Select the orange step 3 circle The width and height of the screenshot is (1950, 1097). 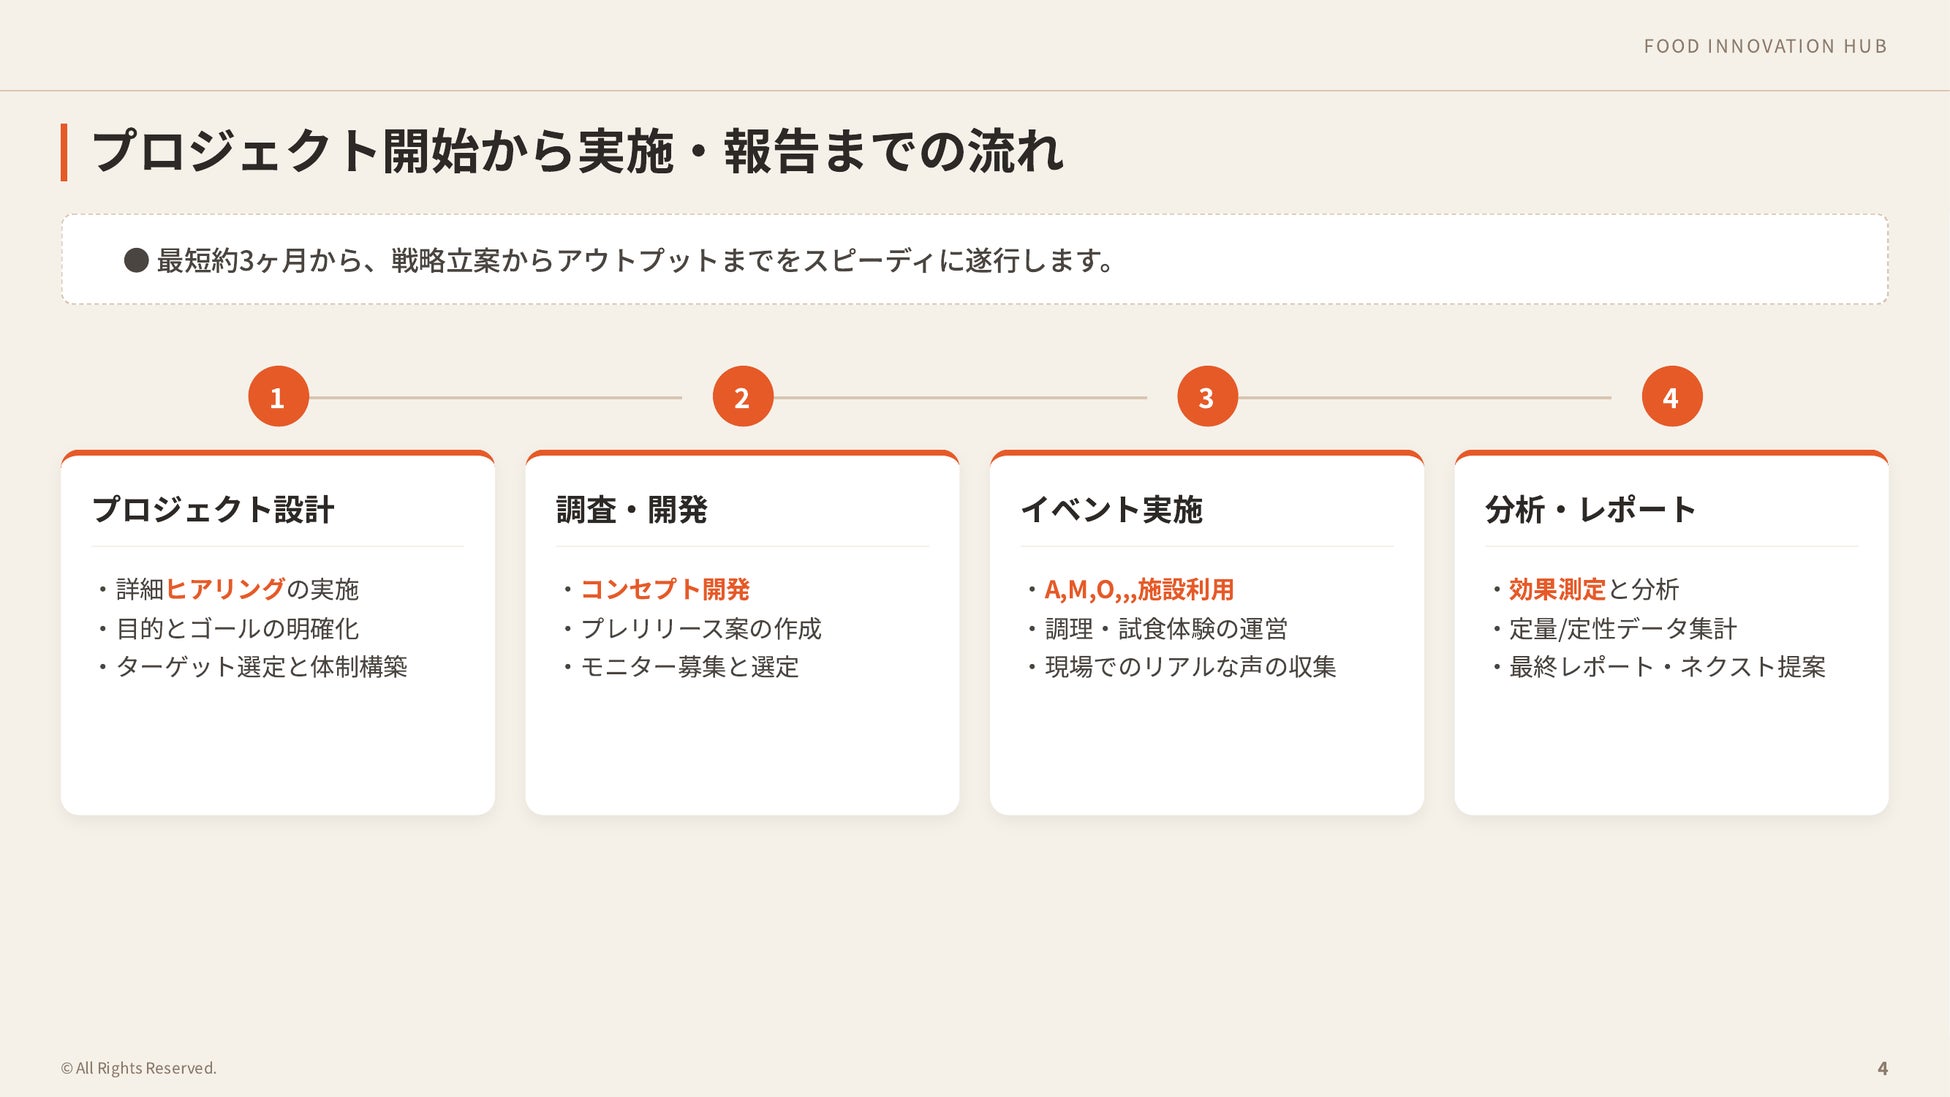point(1207,397)
